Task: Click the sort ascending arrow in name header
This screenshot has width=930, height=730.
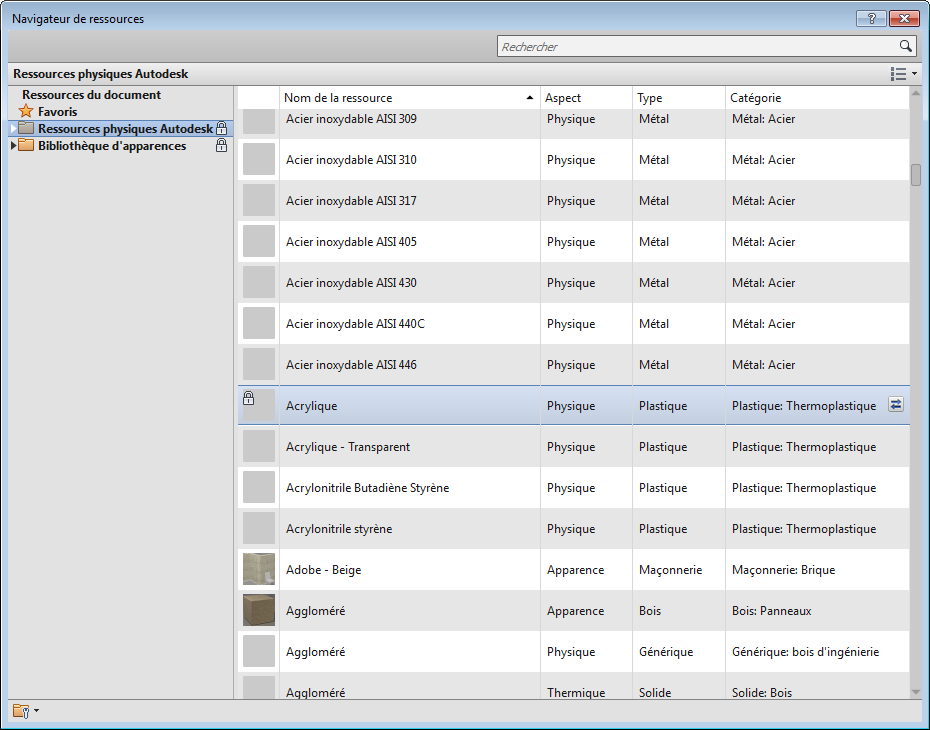Action: 530,97
